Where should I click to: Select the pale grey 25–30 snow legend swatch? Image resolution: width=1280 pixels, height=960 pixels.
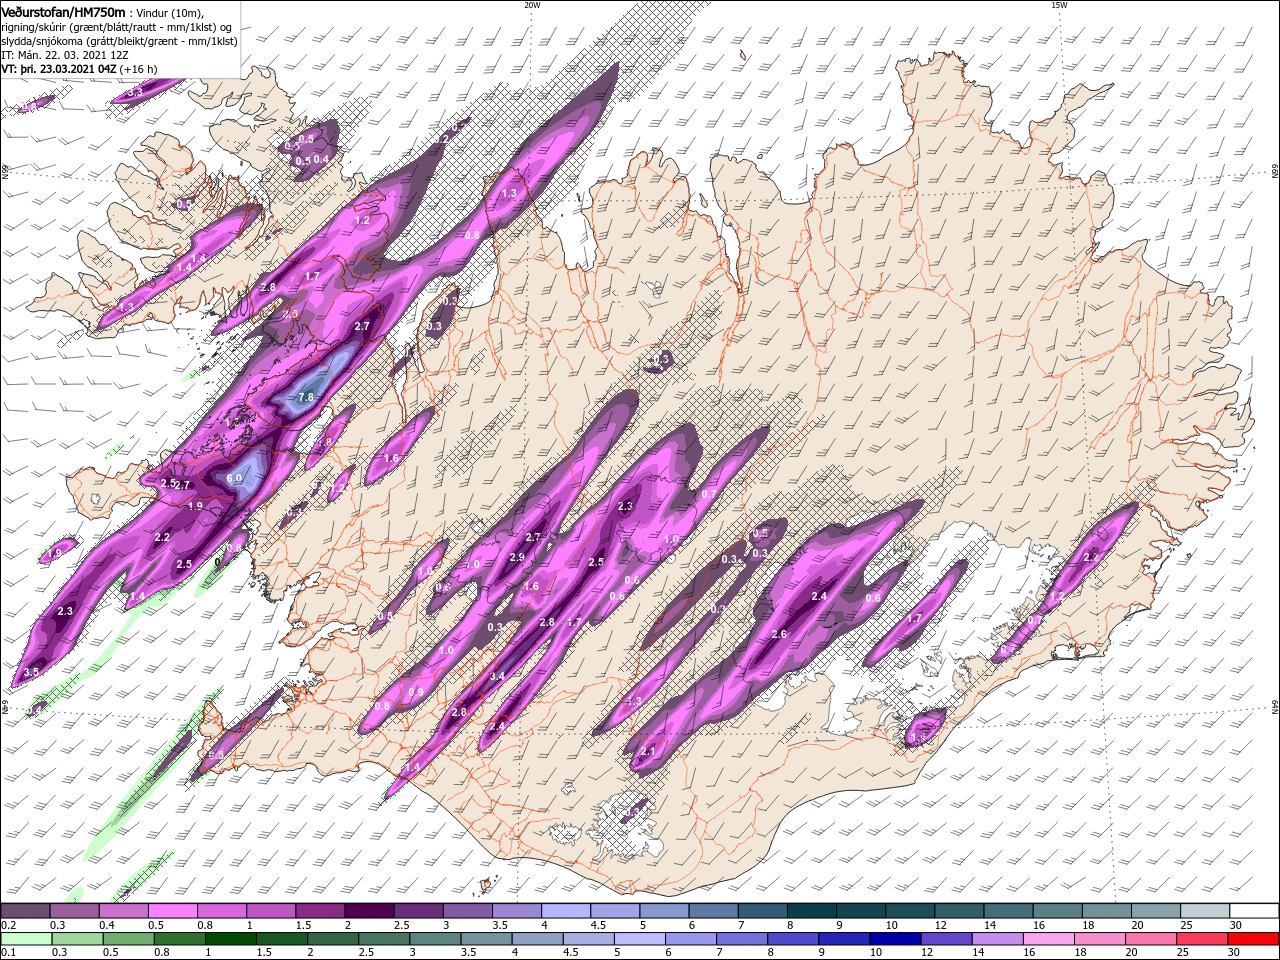[x=1205, y=911]
